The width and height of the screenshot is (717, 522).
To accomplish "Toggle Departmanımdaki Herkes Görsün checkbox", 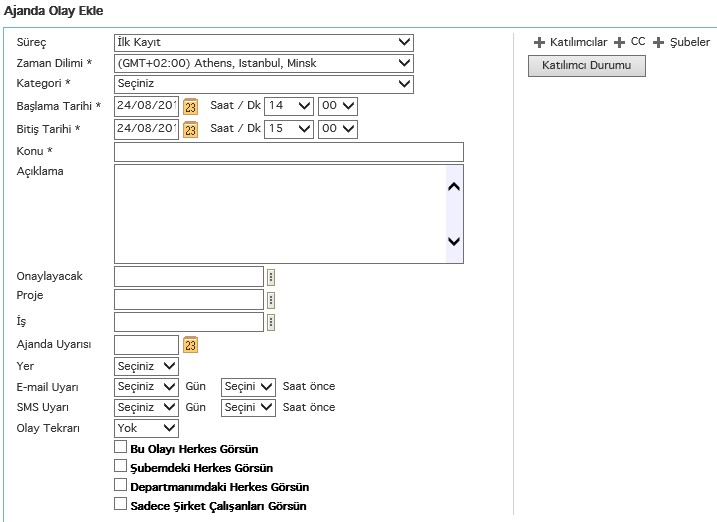I will [x=121, y=485].
